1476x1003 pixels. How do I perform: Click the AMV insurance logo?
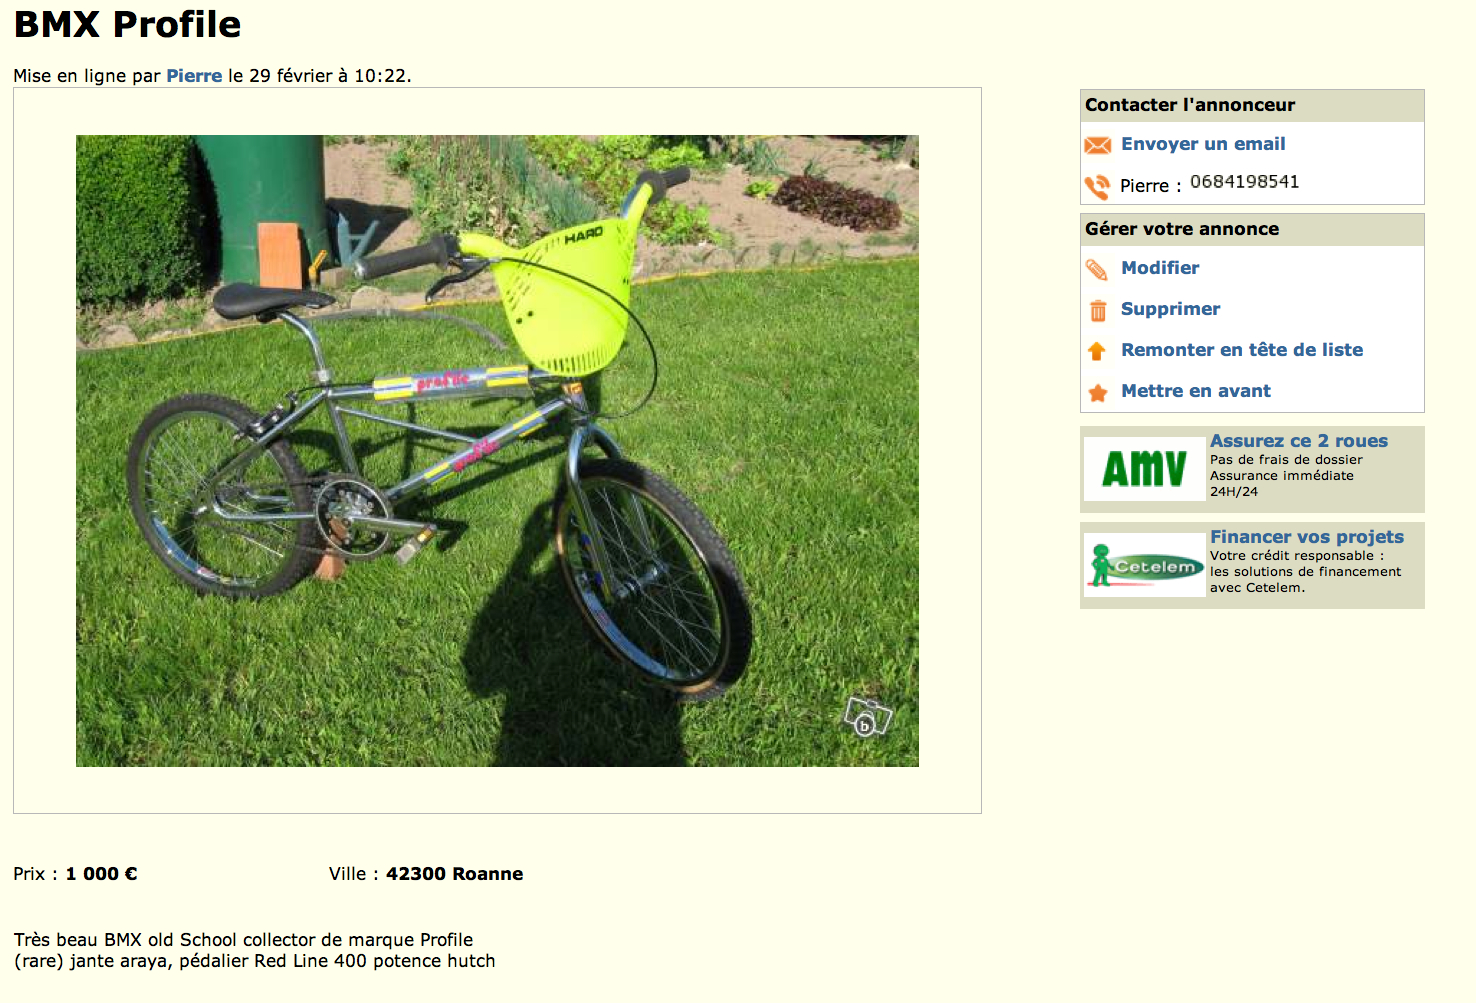pos(1144,469)
